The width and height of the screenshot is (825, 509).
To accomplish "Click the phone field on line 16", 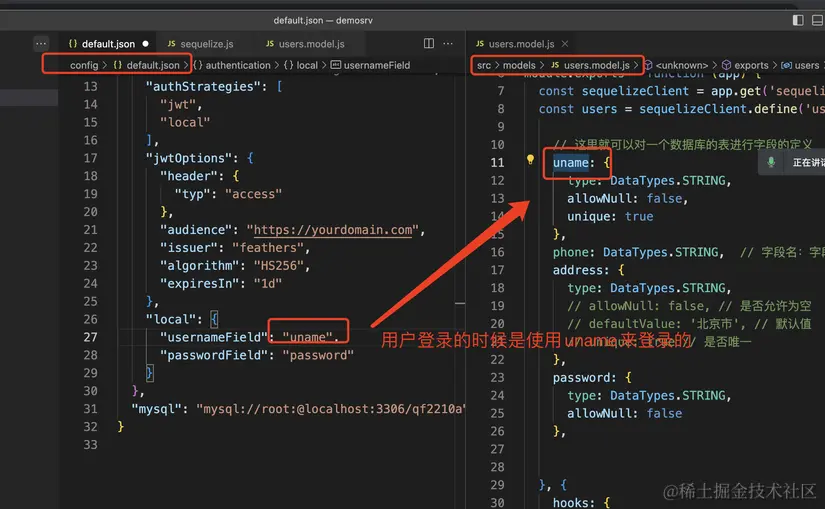I will coord(571,252).
